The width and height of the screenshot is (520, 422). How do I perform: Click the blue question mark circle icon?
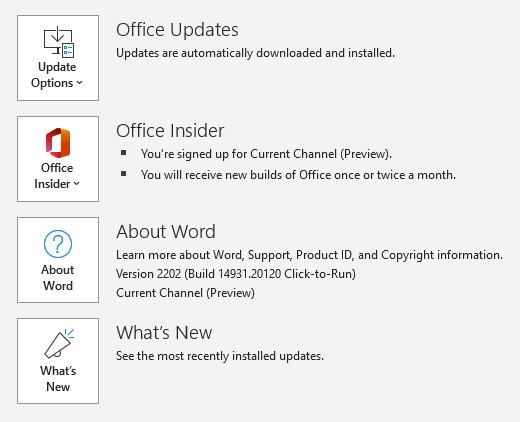(x=58, y=244)
